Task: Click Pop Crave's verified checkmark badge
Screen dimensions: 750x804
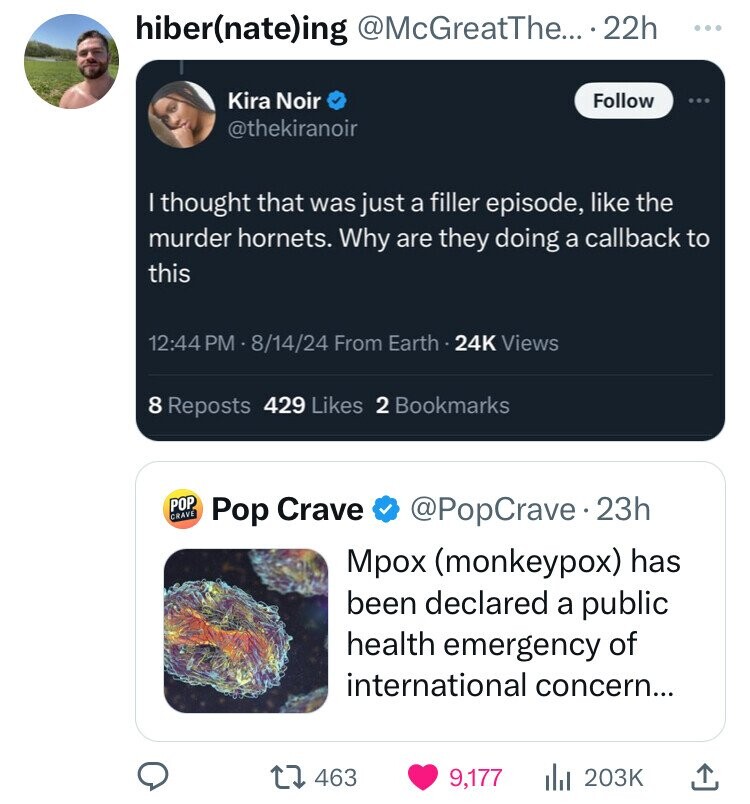Action: 385,509
